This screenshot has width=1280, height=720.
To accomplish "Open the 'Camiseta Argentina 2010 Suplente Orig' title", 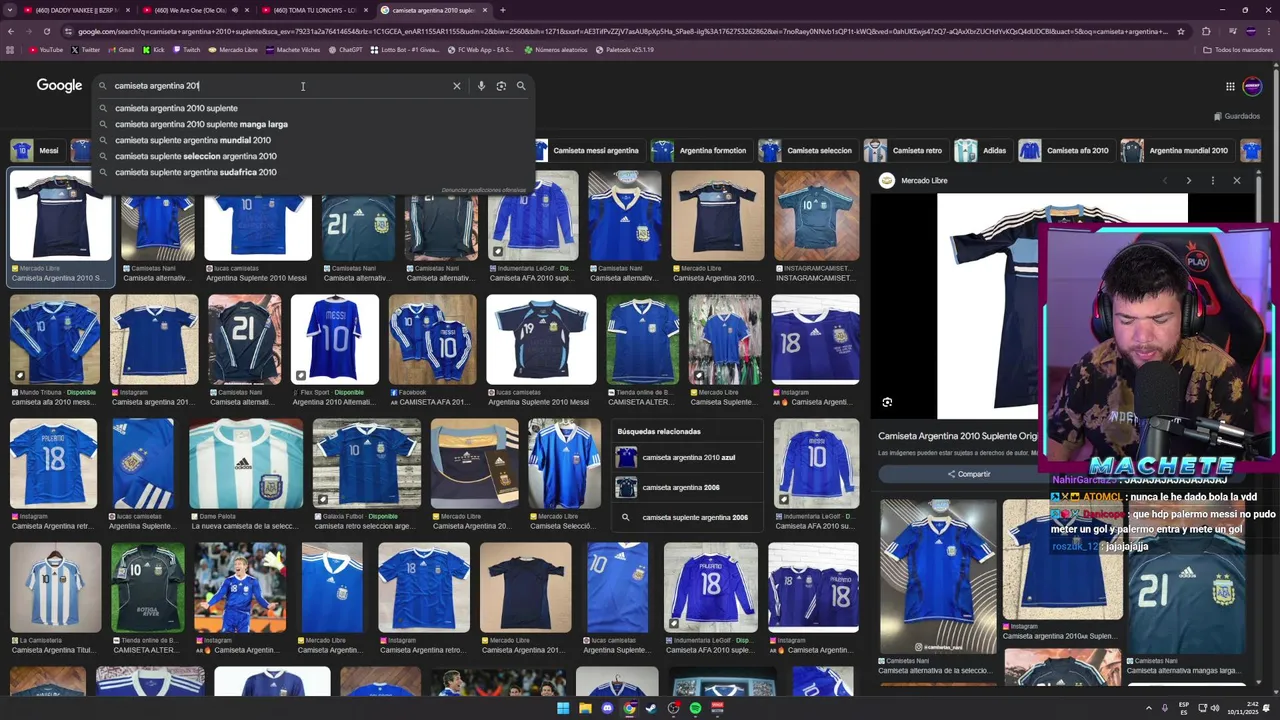I will click(957, 436).
